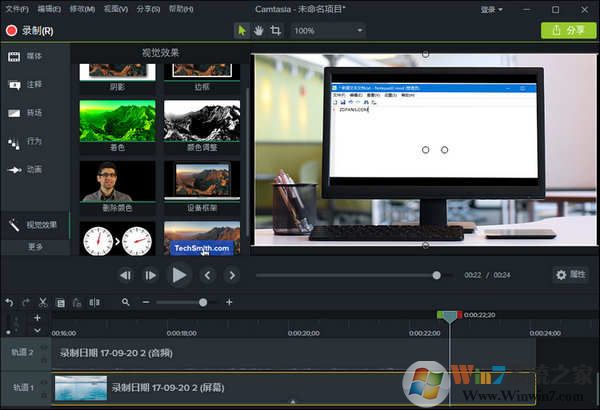Open the 注释 annotations panel
600x410 pixels.
point(25,84)
